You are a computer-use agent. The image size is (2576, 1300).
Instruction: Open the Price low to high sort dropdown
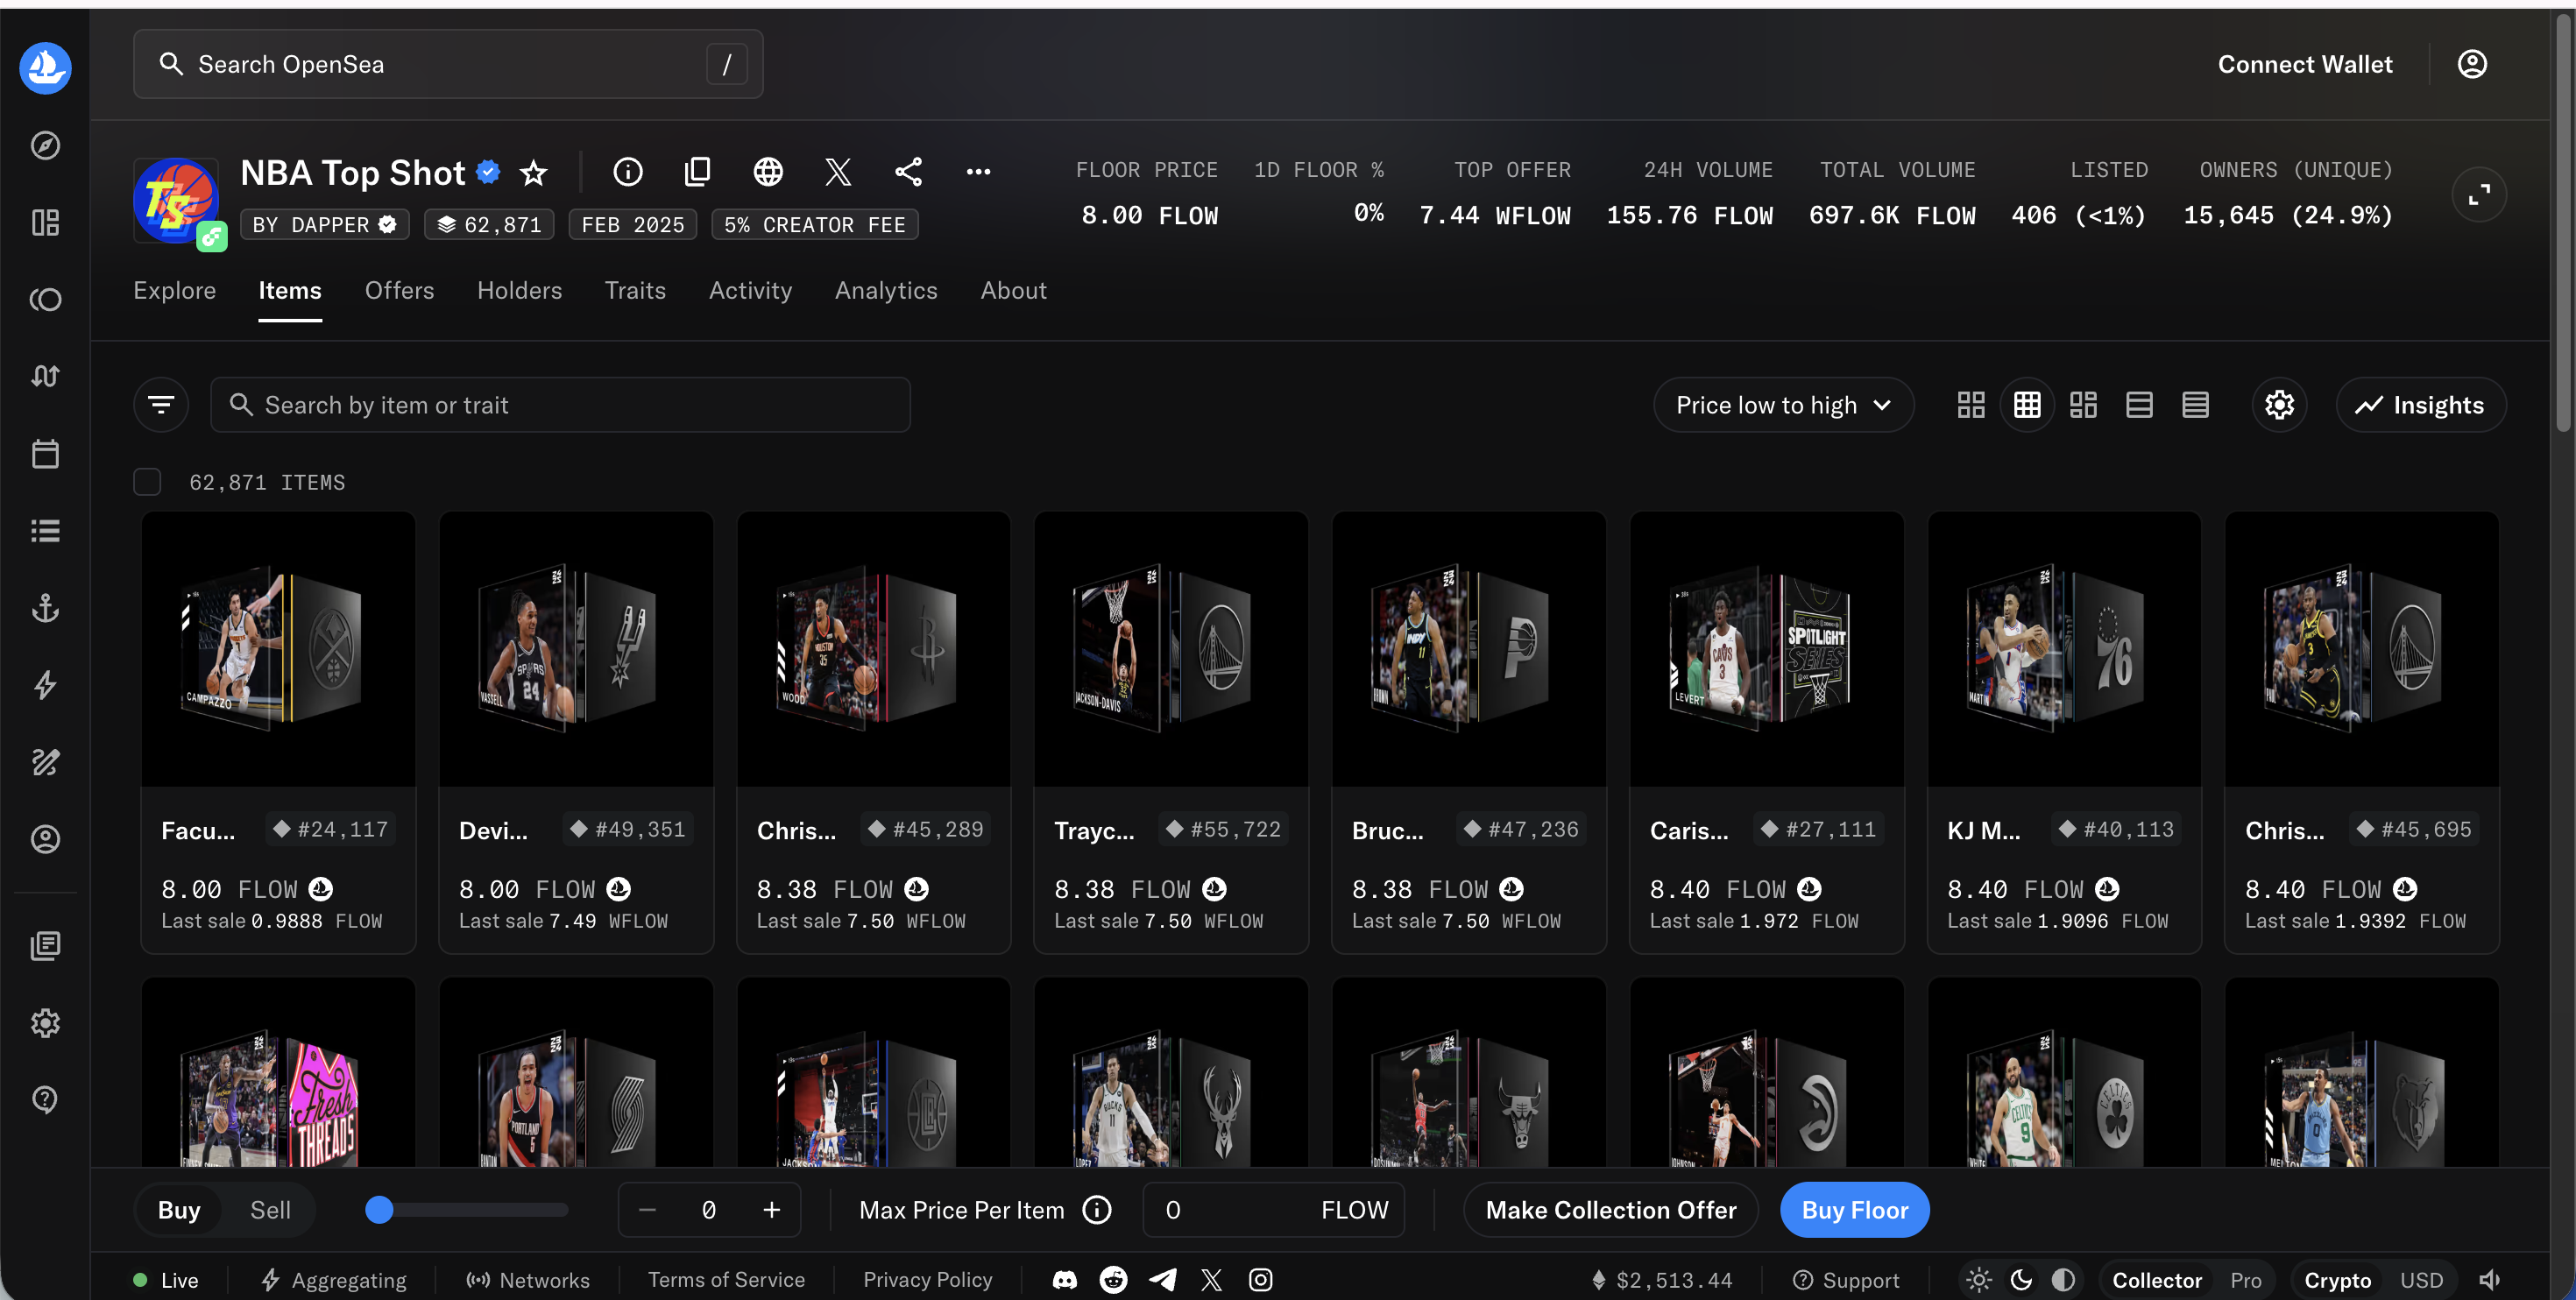(x=1783, y=405)
